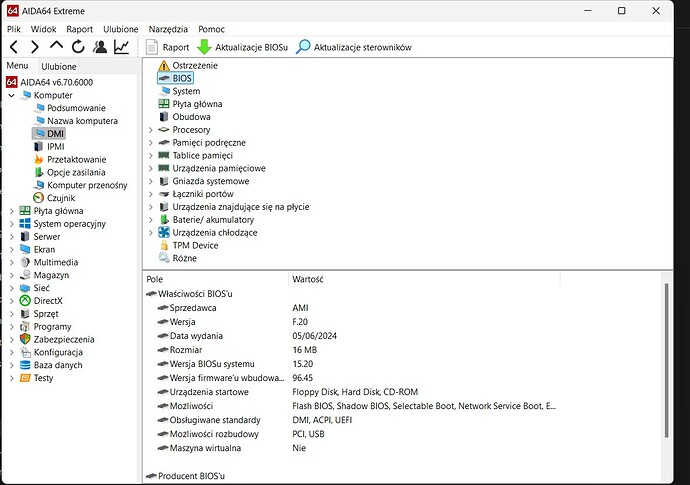Click the Różne gears icon
This screenshot has width=690, height=485.
click(164, 258)
